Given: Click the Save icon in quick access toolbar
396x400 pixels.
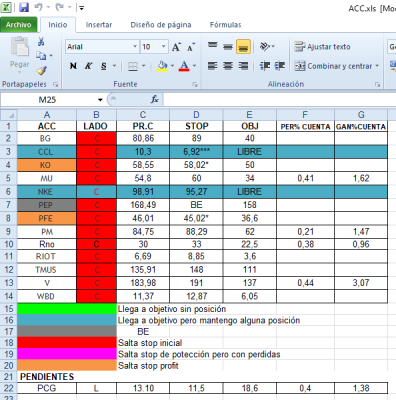Looking at the screenshot, I should coord(24,7).
